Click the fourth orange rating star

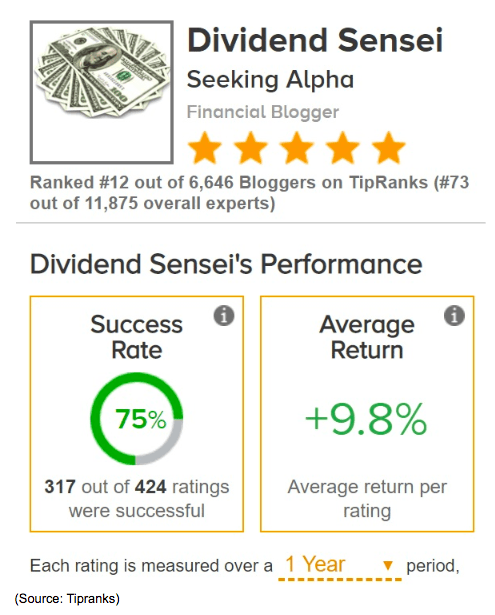tap(343, 147)
